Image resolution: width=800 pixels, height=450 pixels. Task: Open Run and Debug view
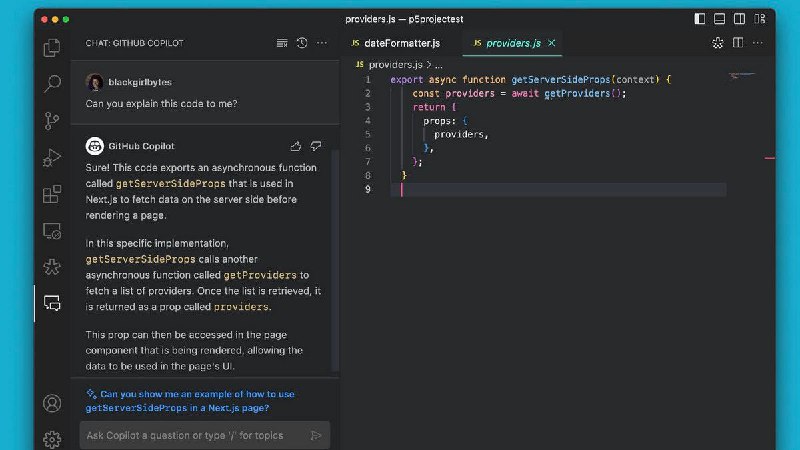(x=52, y=157)
